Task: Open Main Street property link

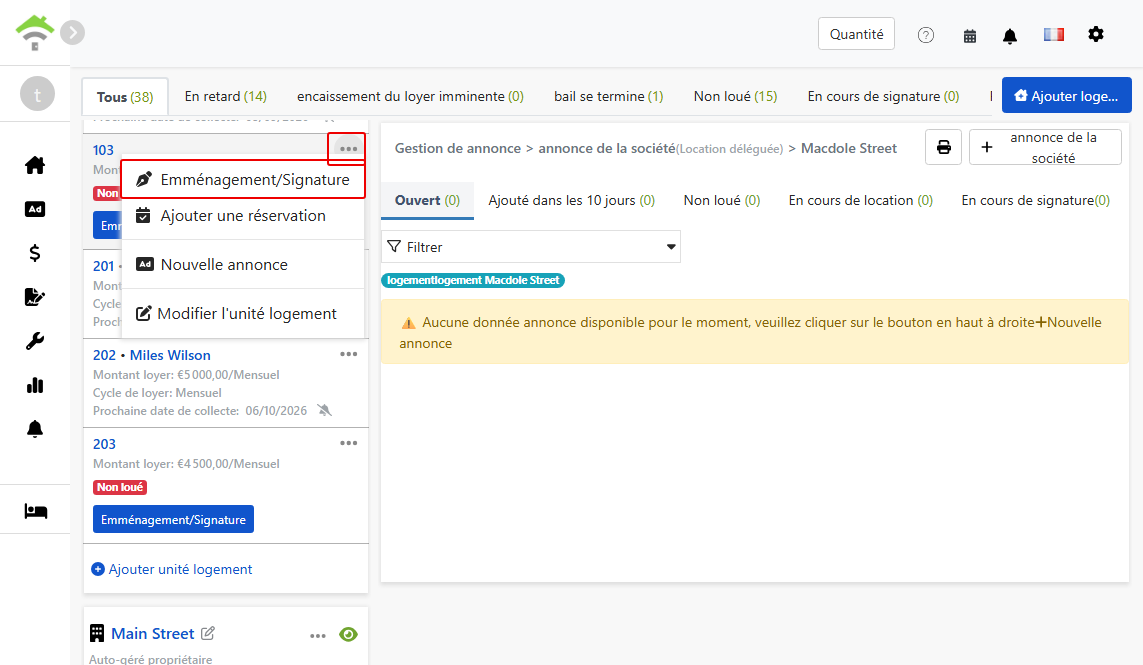Action: [x=152, y=634]
